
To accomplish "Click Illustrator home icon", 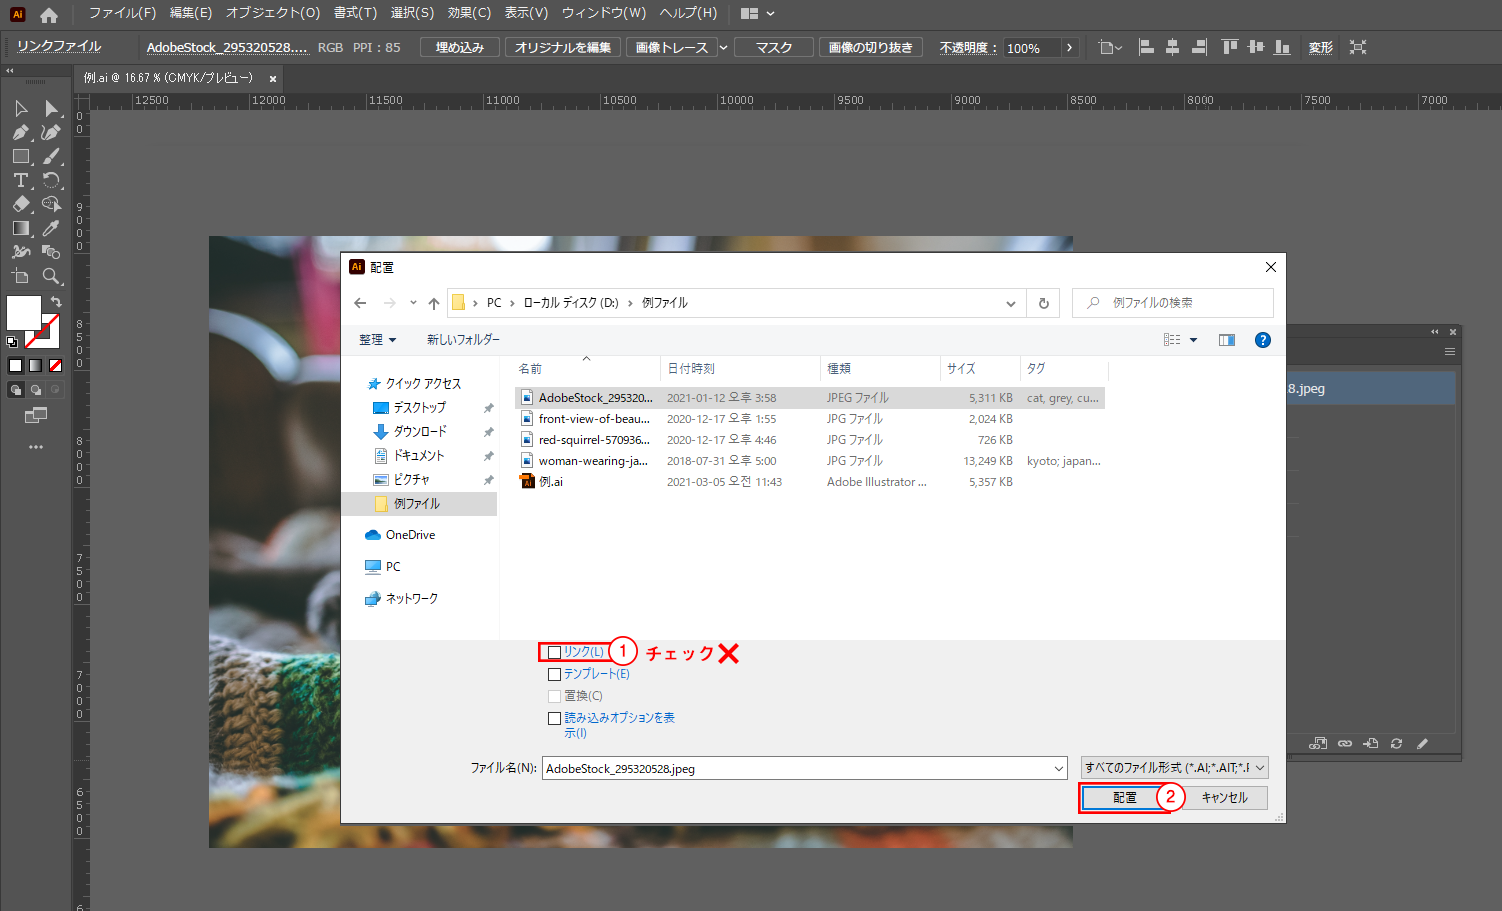I will (x=49, y=14).
